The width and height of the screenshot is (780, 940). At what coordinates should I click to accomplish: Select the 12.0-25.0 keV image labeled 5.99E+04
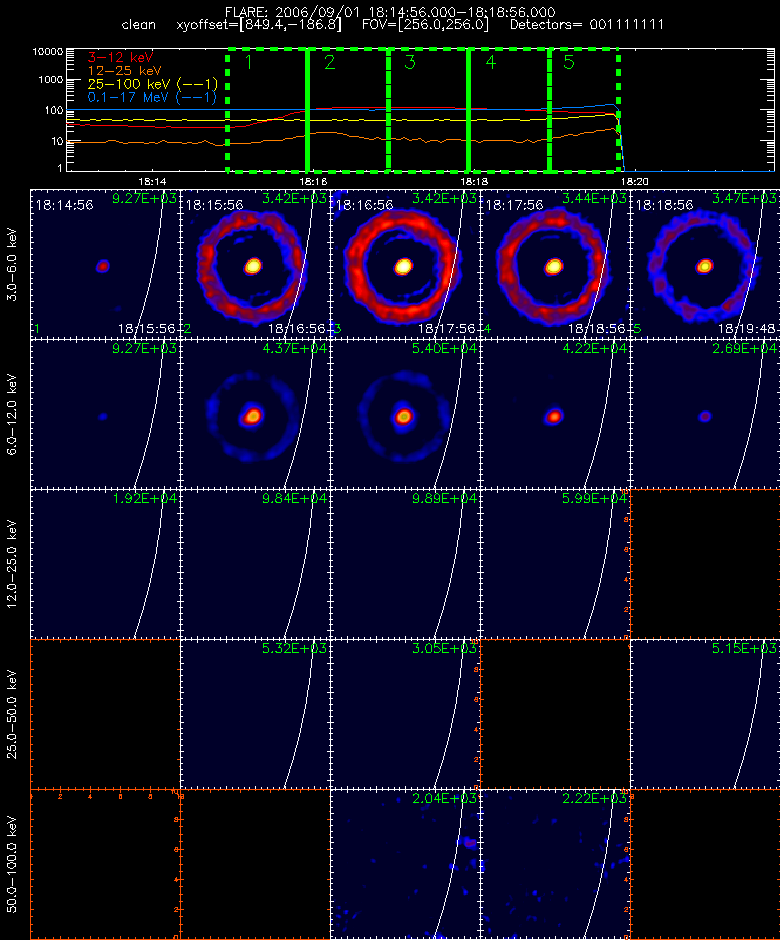click(555, 564)
